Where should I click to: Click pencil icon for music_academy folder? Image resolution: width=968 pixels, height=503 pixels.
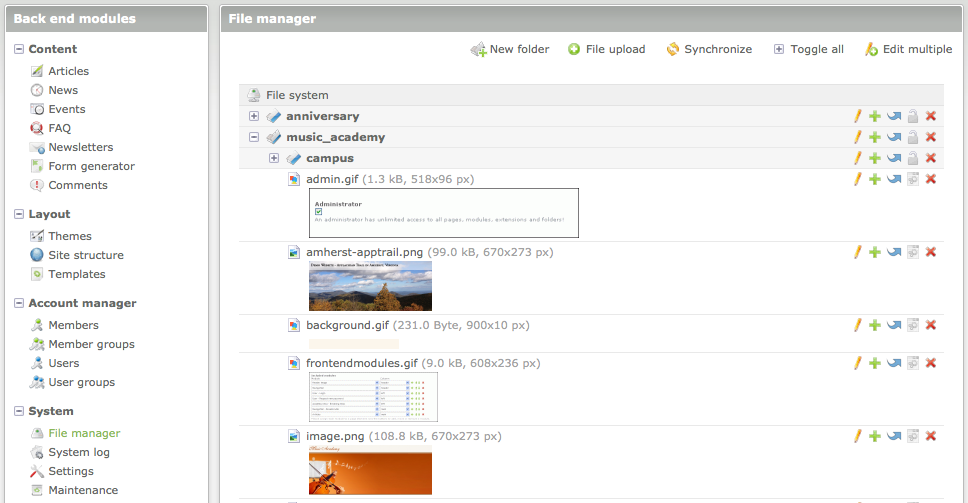[x=857, y=137]
